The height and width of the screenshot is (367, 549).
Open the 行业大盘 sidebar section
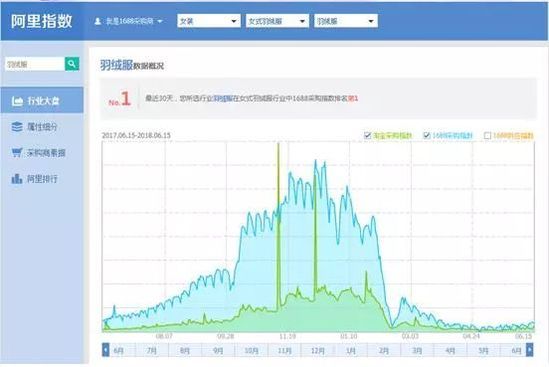[x=42, y=101]
